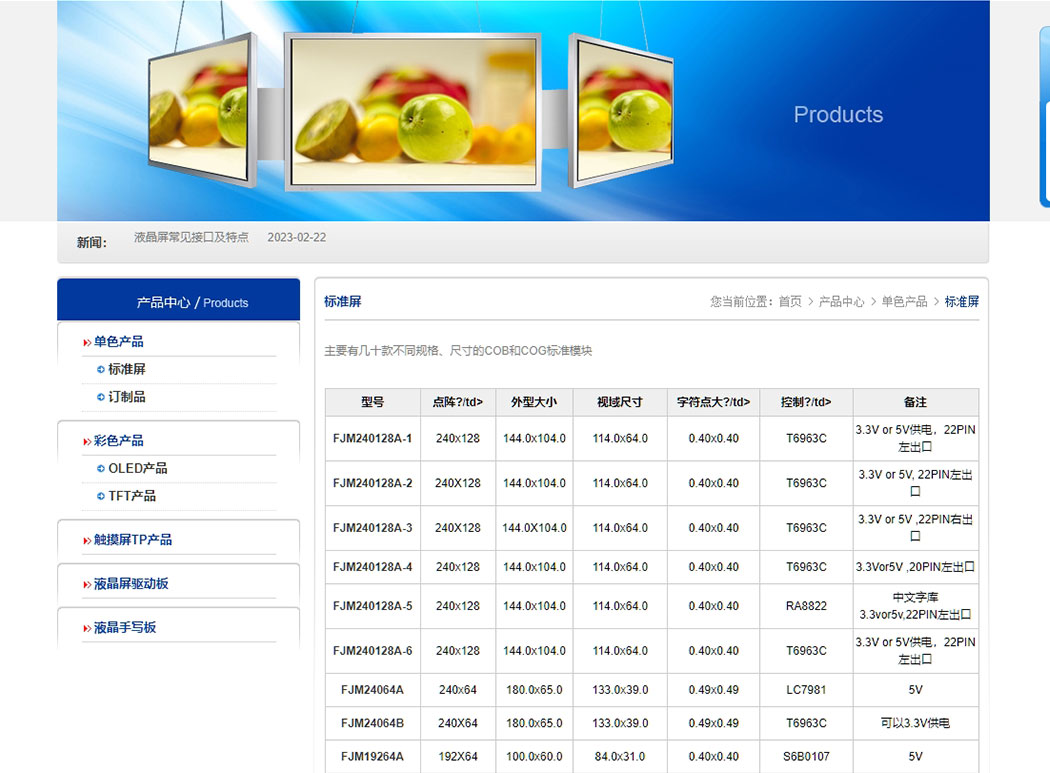
Task: Click the red arrow icon beside 触摸屏TP产品
Action: click(87, 541)
